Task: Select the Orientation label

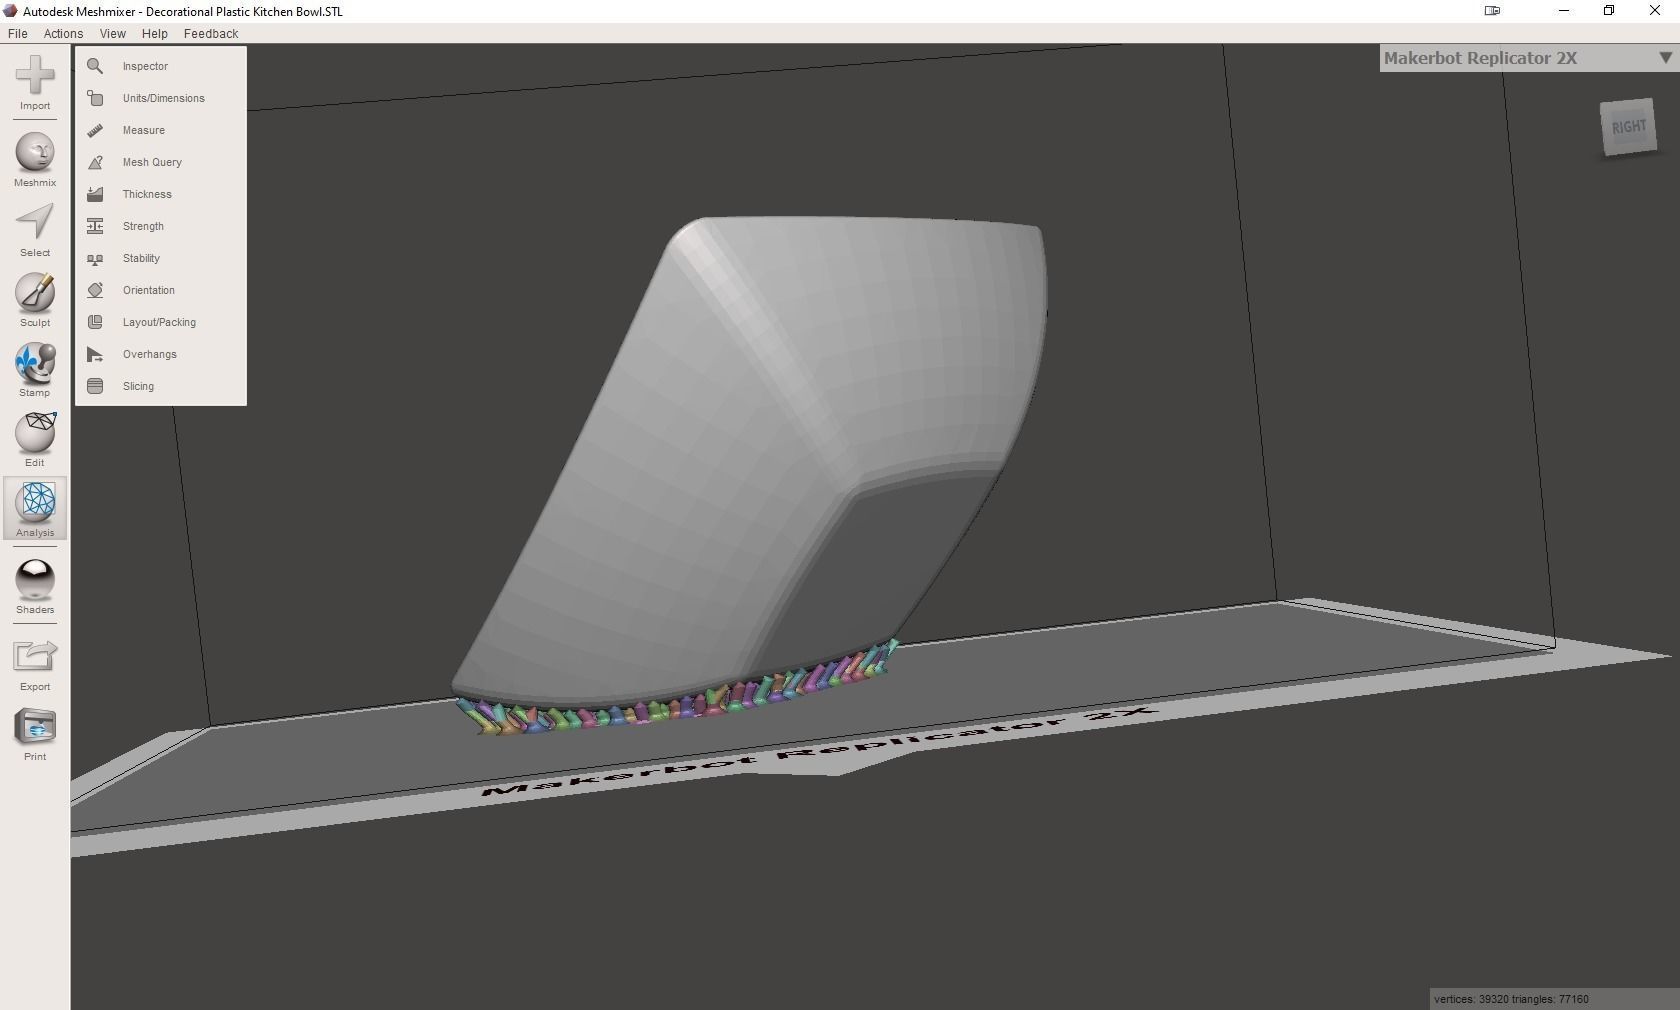Action: 149,290
